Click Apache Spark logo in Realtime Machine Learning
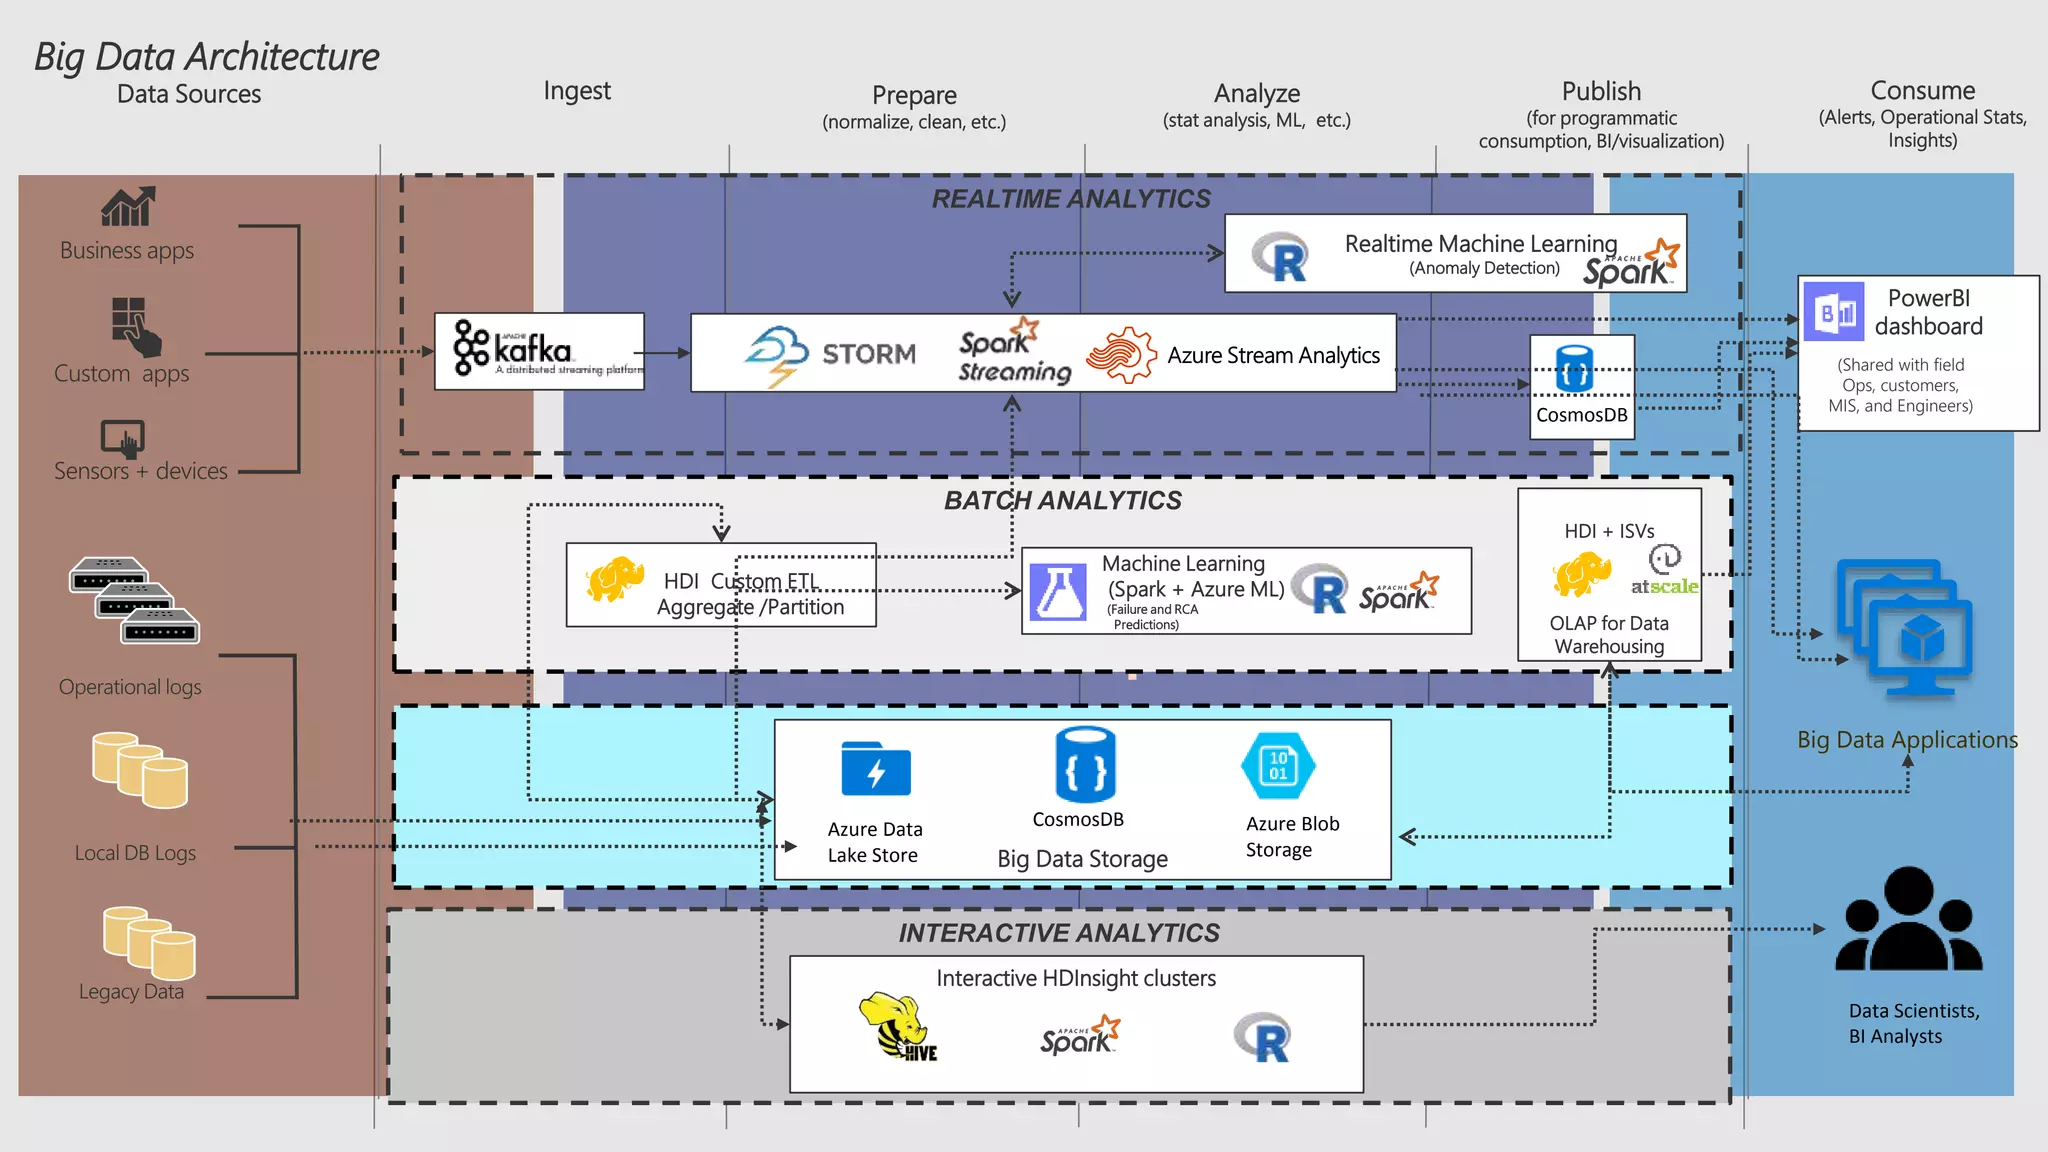Screen dimensions: 2048x1152 point(1630,264)
